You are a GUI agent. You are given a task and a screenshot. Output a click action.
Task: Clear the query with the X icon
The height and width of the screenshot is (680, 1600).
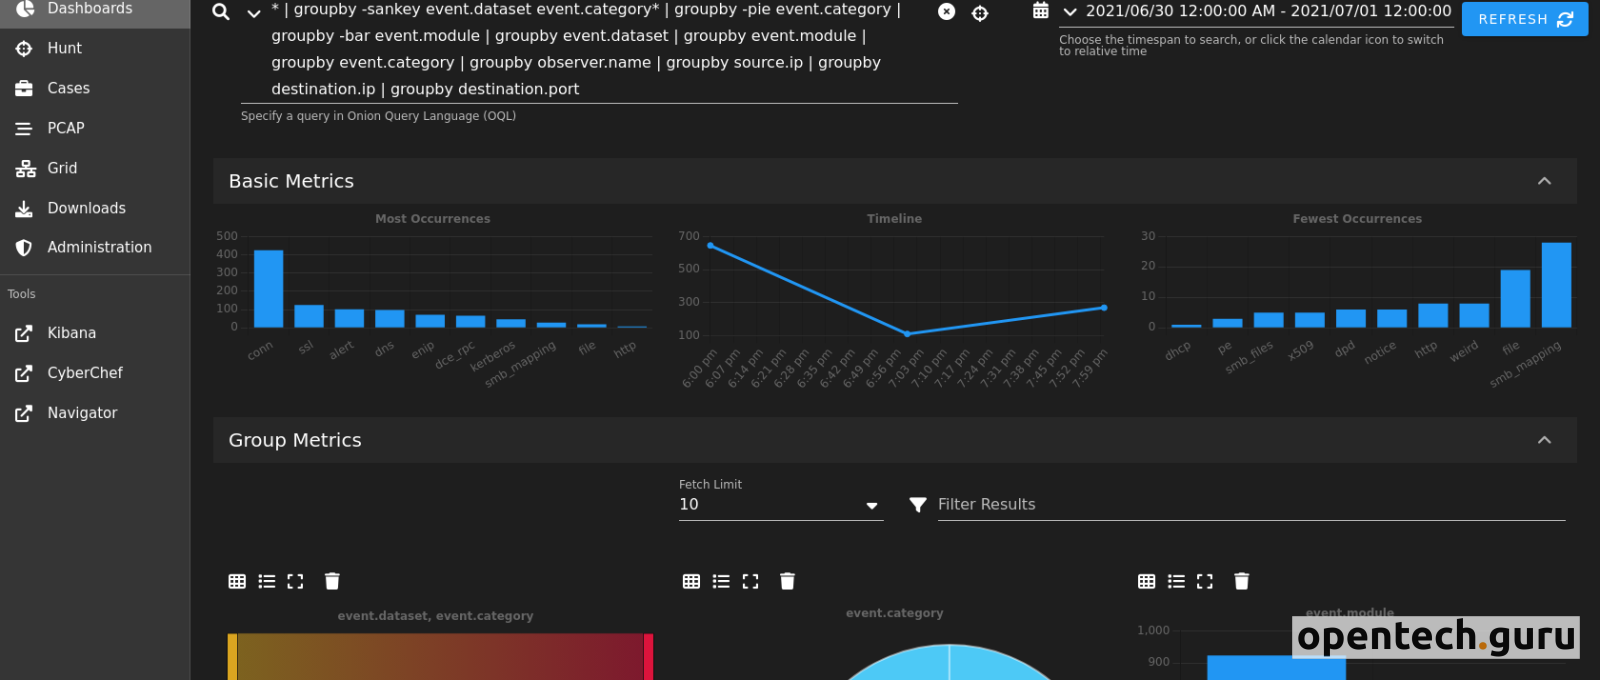tap(946, 12)
